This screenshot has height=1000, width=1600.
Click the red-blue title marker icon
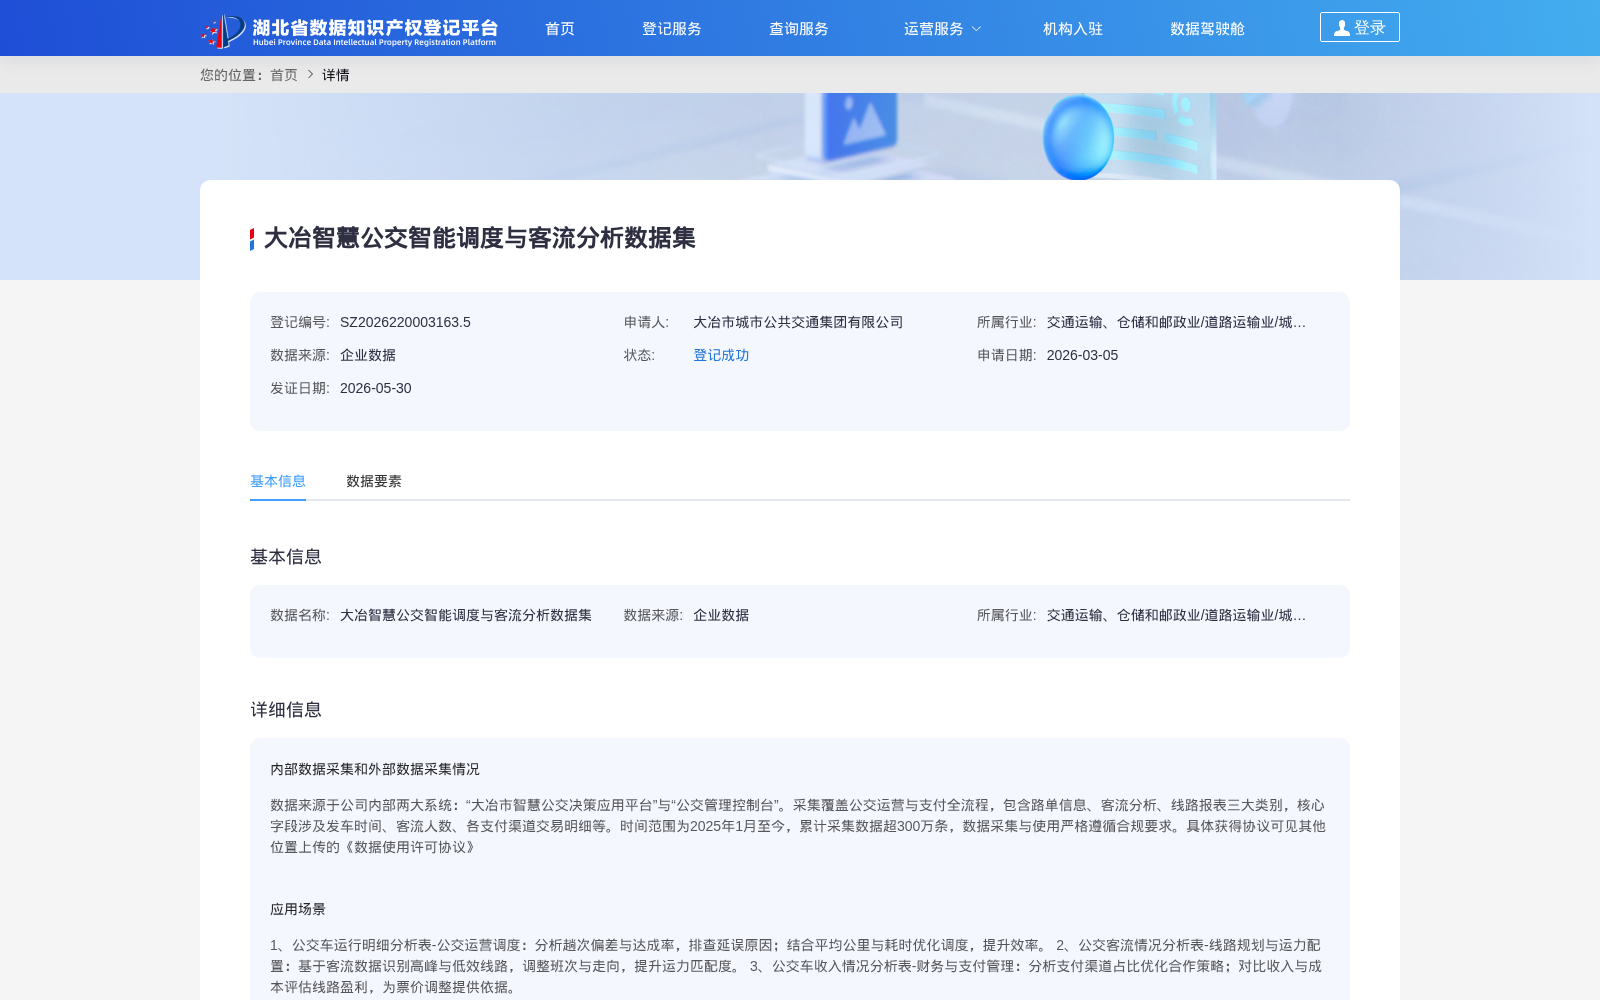[x=252, y=239]
